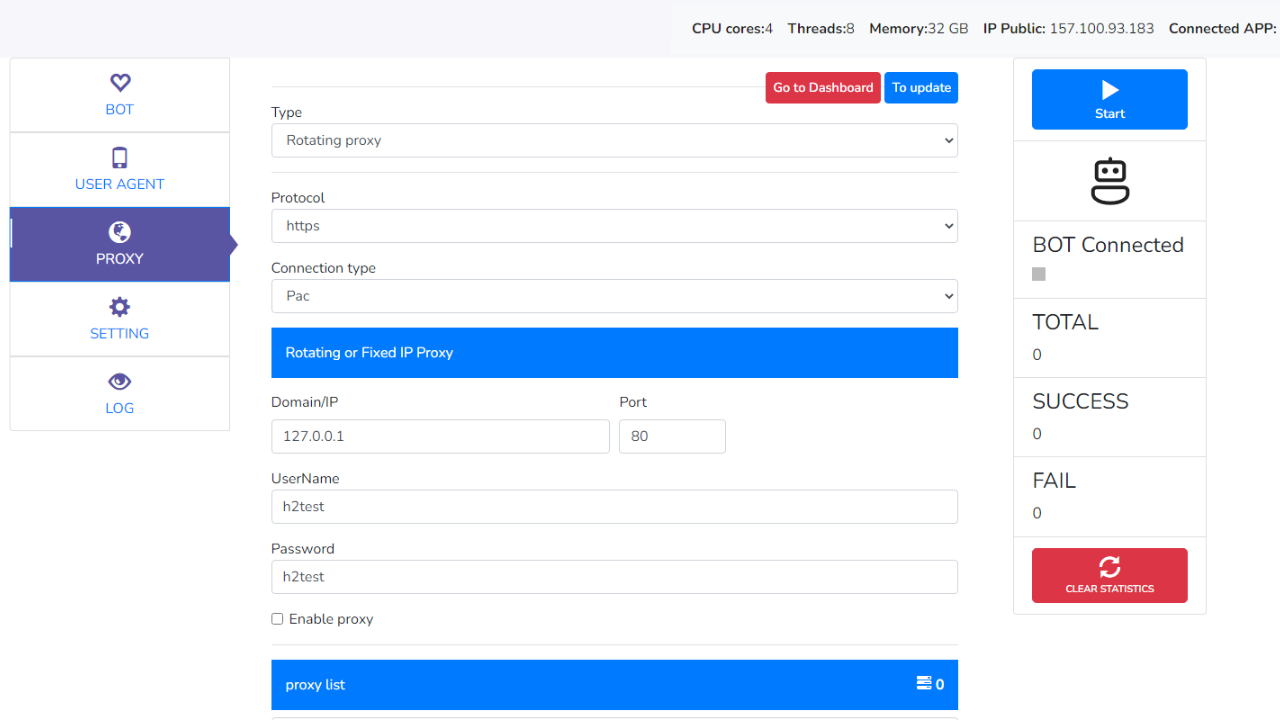Click the gear icon for SETTING

[x=120, y=307]
